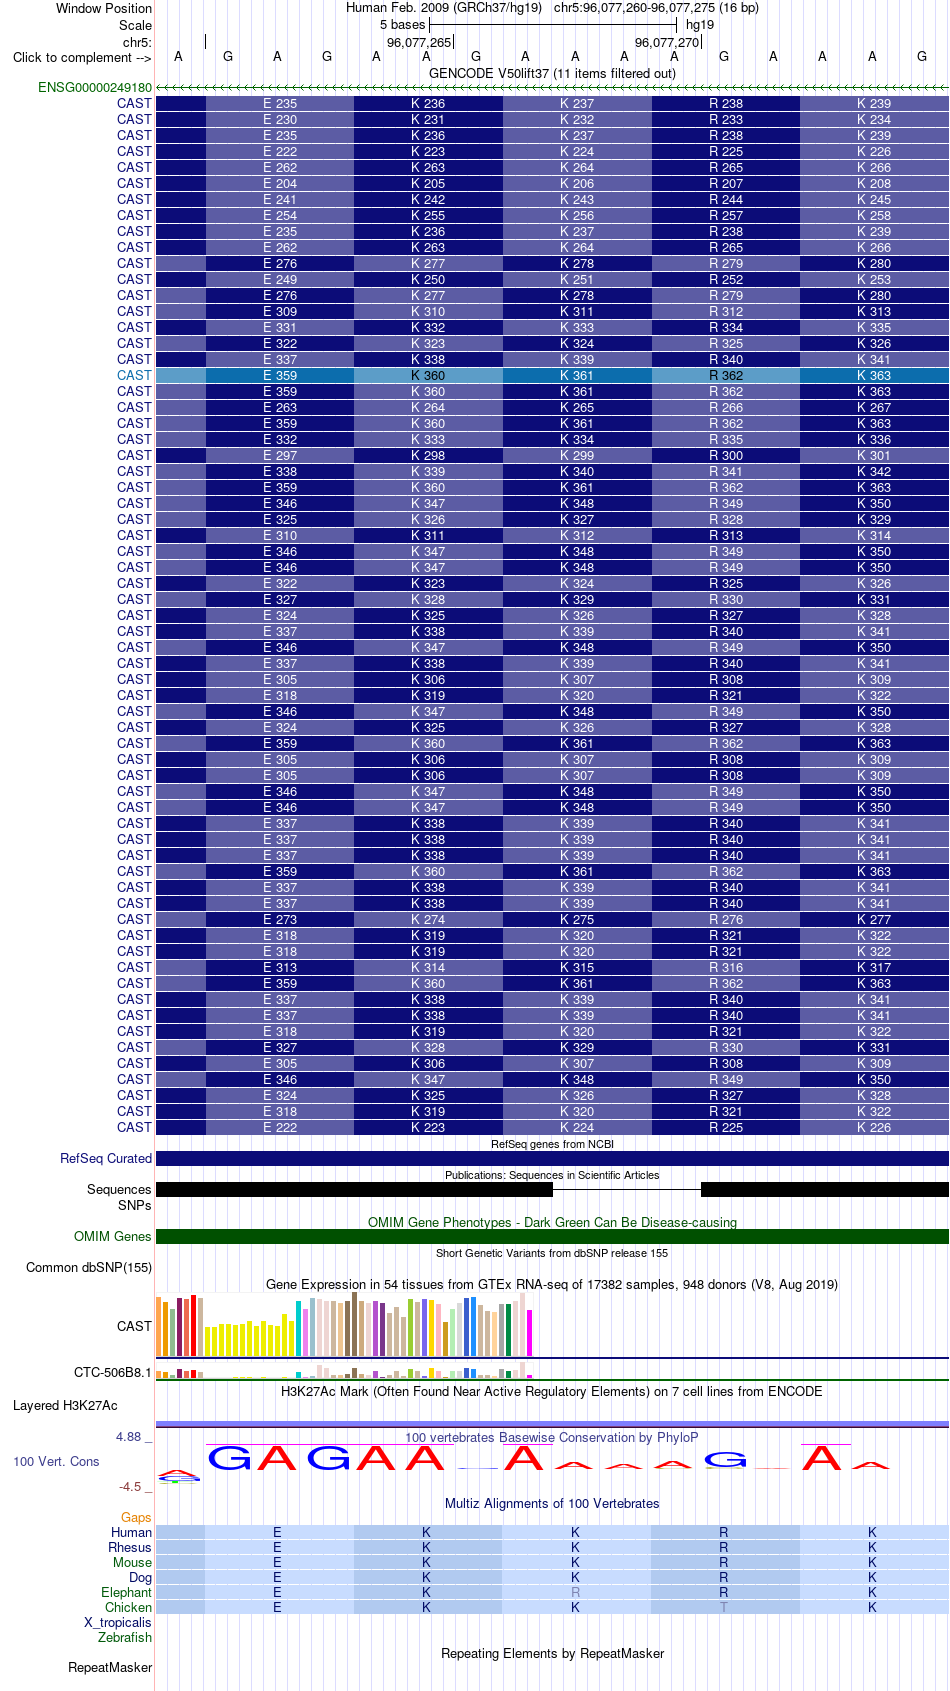Click the SNPs track label

click(x=135, y=1206)
